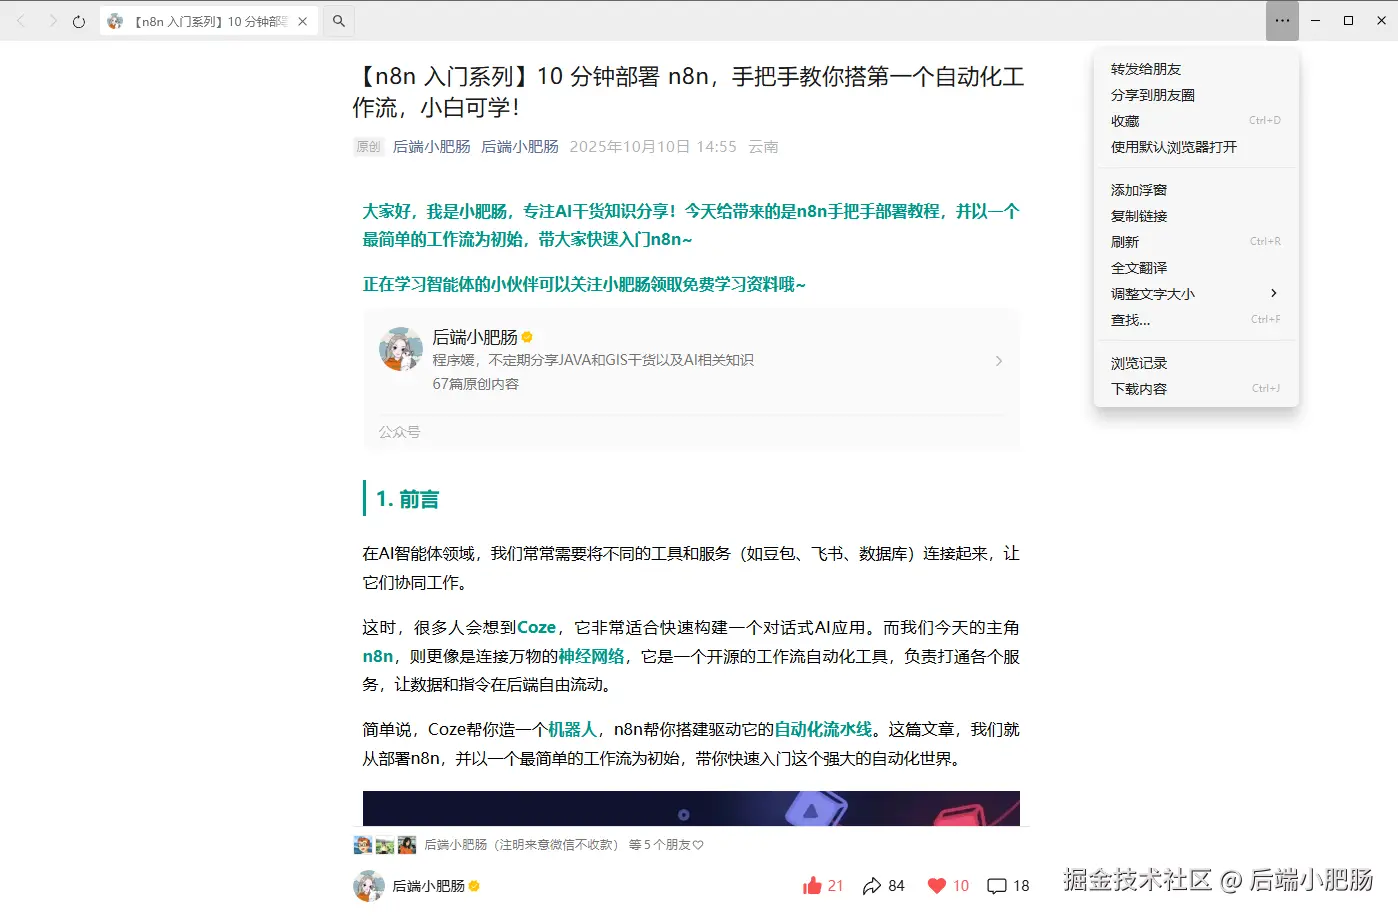Click the line 正在学习智能体的小伙伴可以关注小肥肠

pyautogui.click(x=584, y=284)
